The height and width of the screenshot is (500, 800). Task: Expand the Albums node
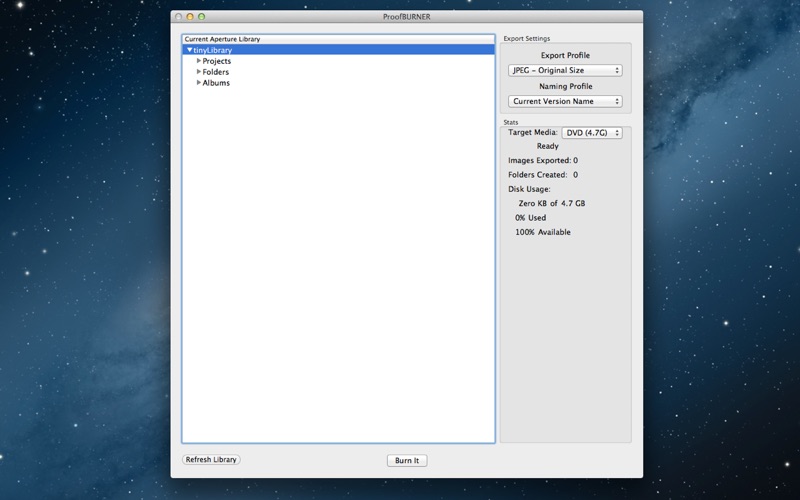point(198,82)
